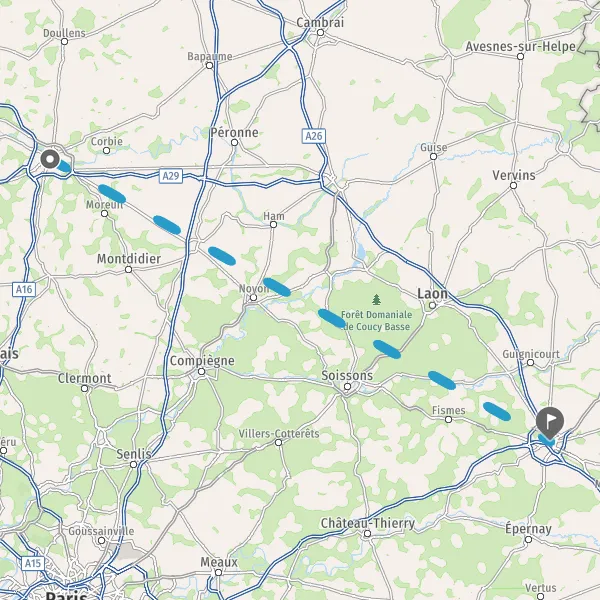The image size is (600, 600).
Task: Select the Compiègne city label
Action: point(202,361)
